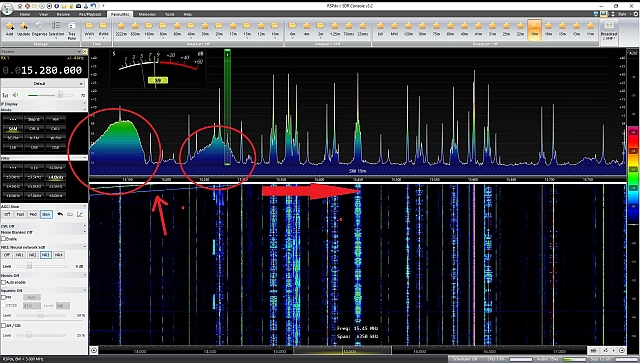Tick the Noise Blanker Enable checkbox
Viewport: 640px width, 363px height.
[4, 239]
